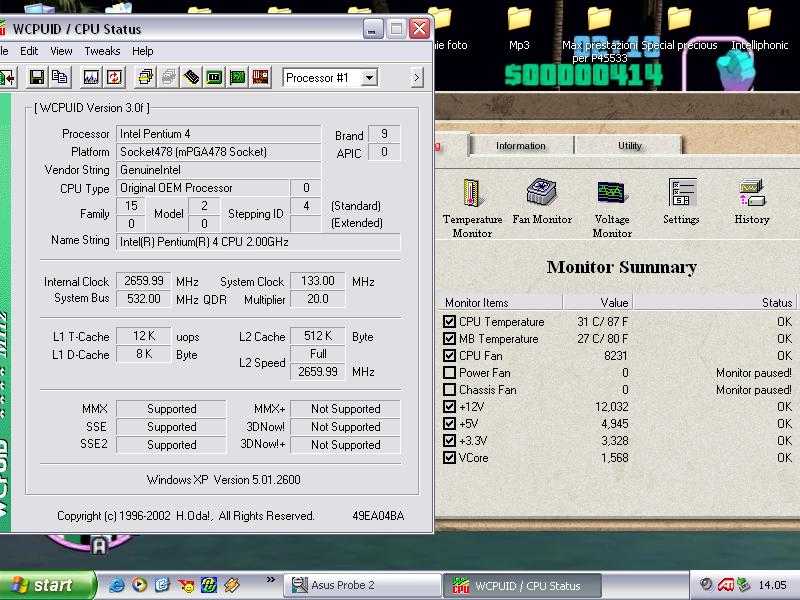Click the taskbar clock showing 14.05
Viewport: 800px width, 600px height.
click(772, 585)
